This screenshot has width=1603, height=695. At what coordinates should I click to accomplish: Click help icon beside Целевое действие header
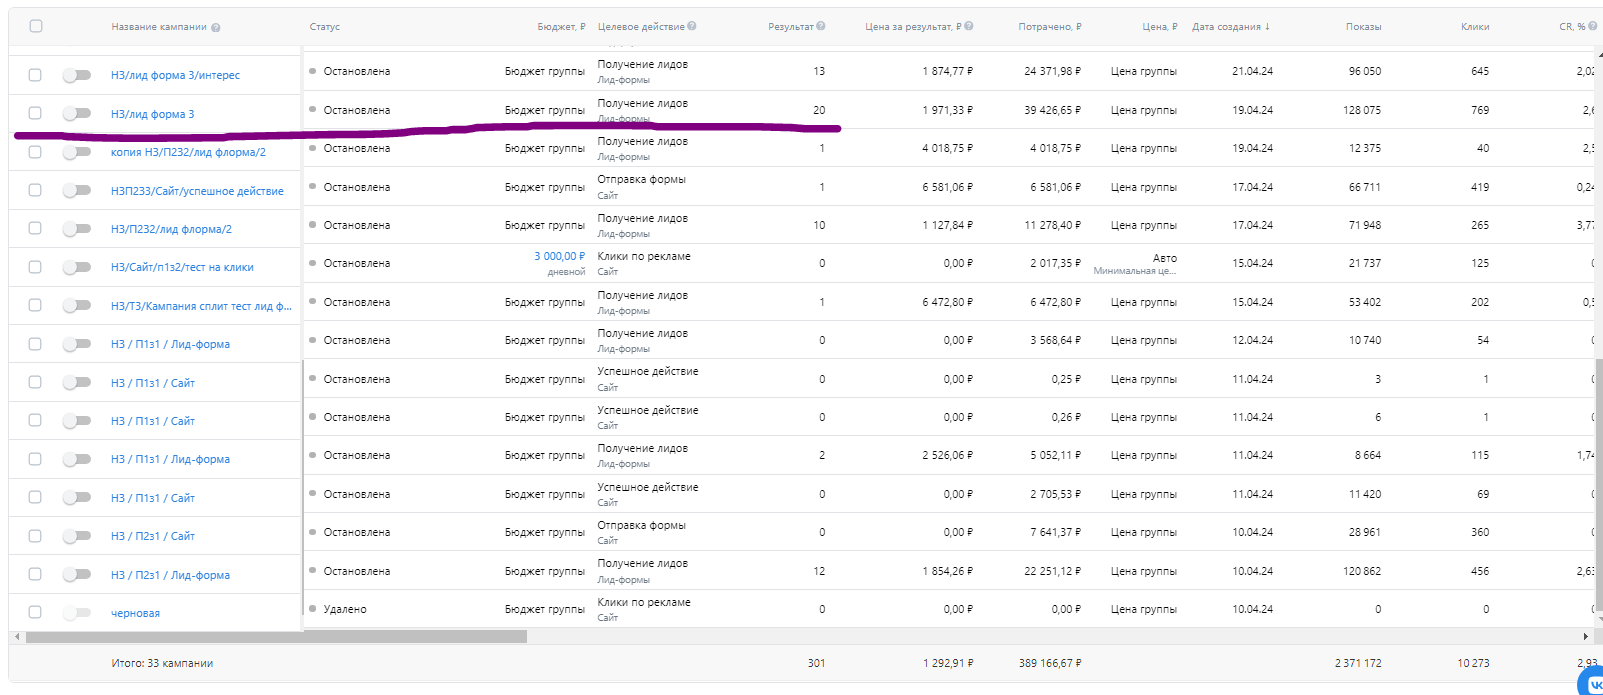(692, 26)
